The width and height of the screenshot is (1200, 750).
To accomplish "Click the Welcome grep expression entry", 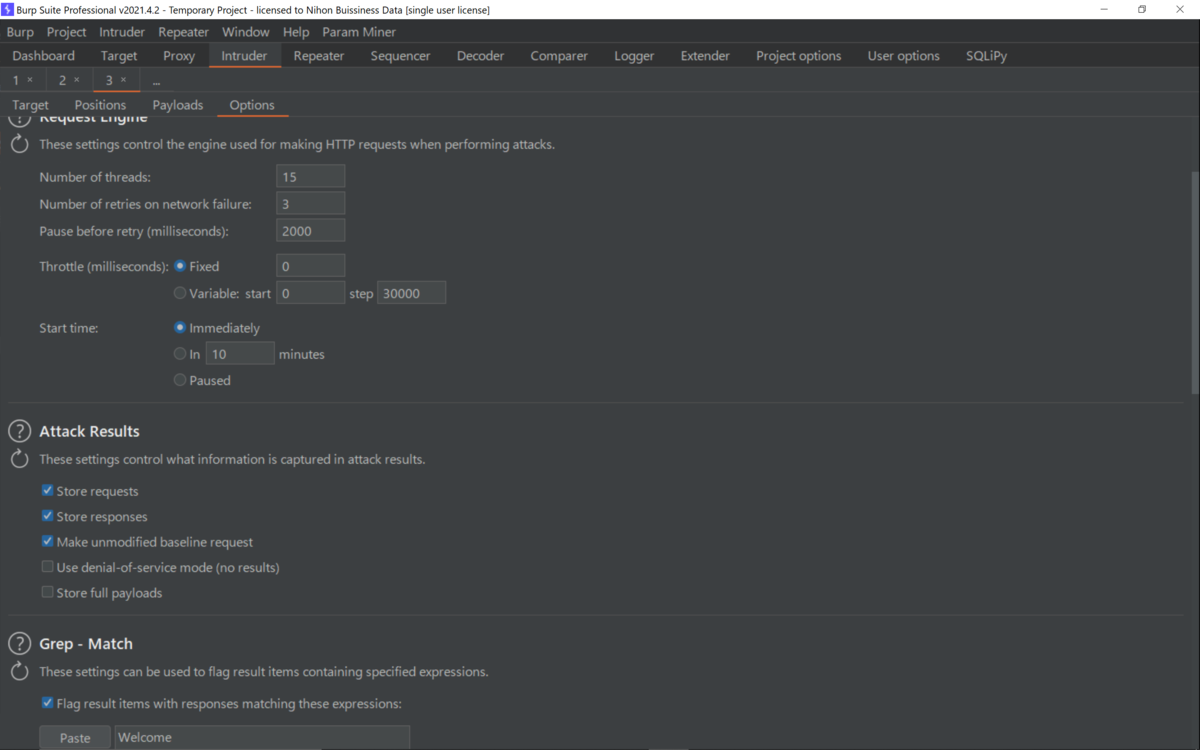I will tap(262, 738).
